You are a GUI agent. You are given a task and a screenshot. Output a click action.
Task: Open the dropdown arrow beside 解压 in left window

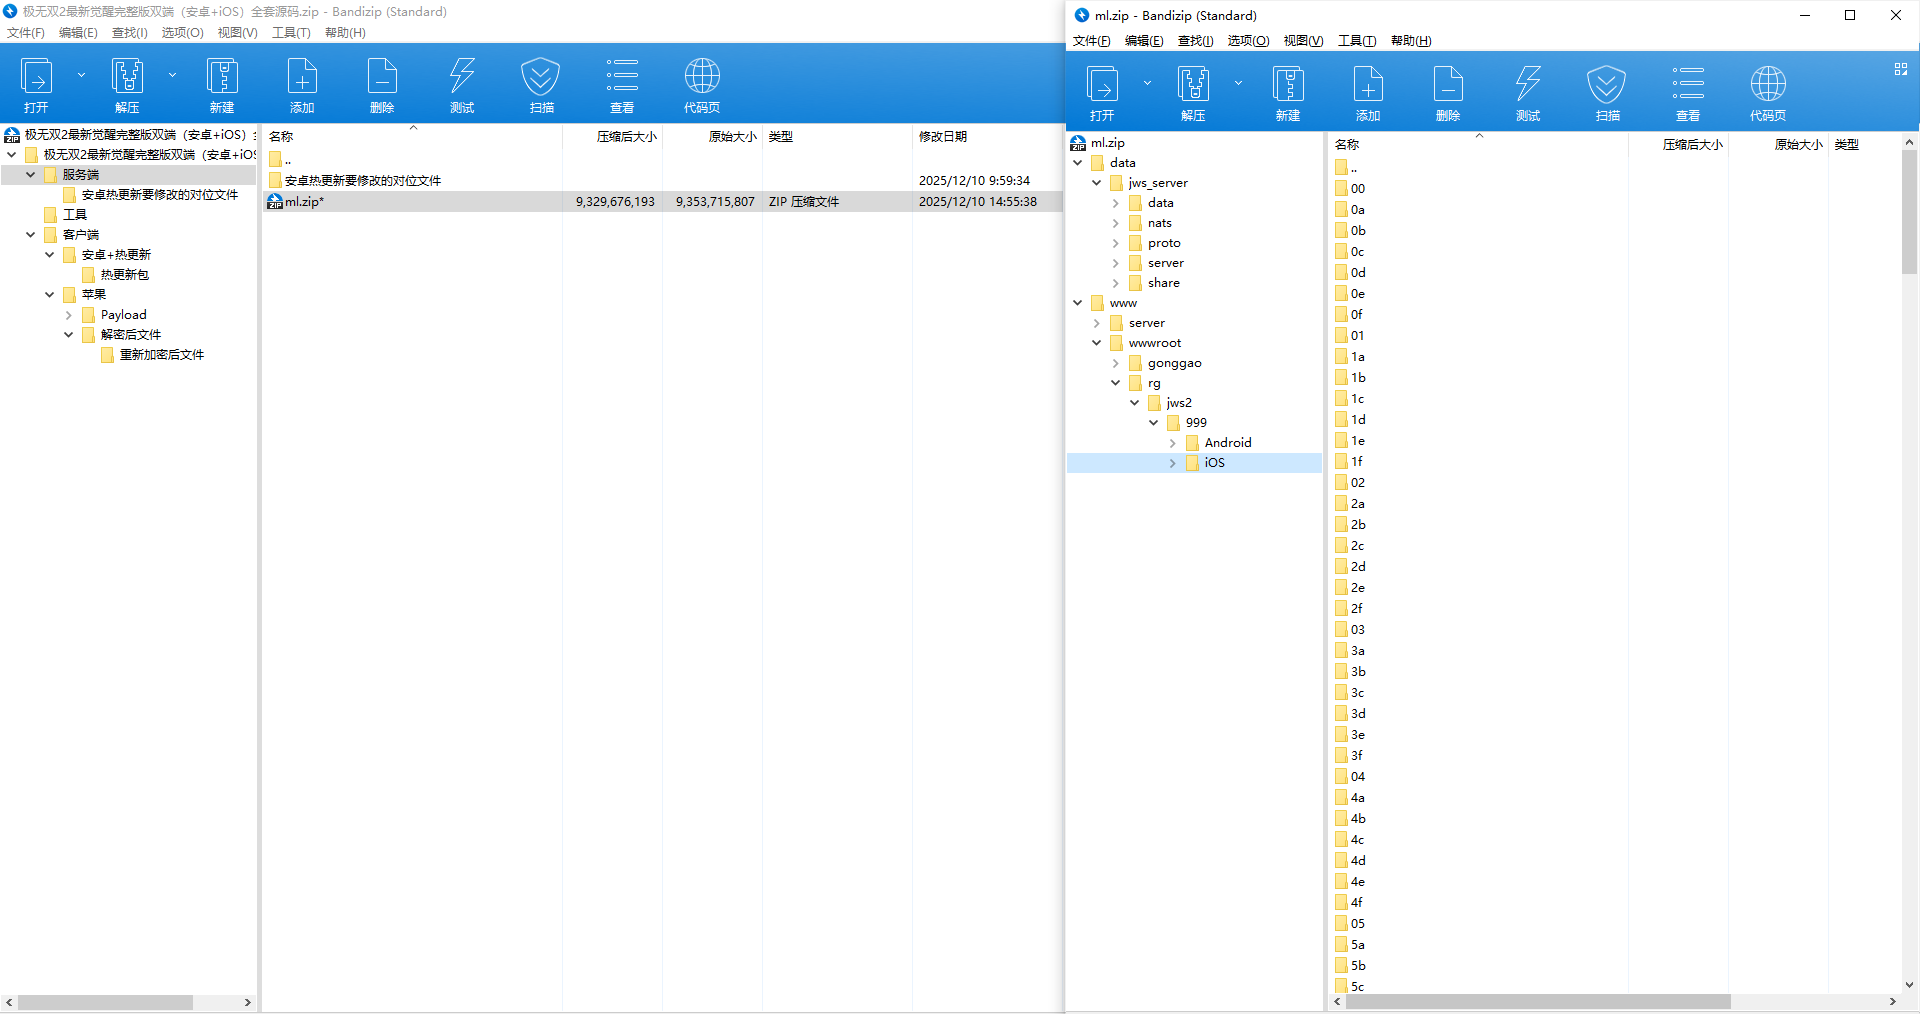[172, 75]
